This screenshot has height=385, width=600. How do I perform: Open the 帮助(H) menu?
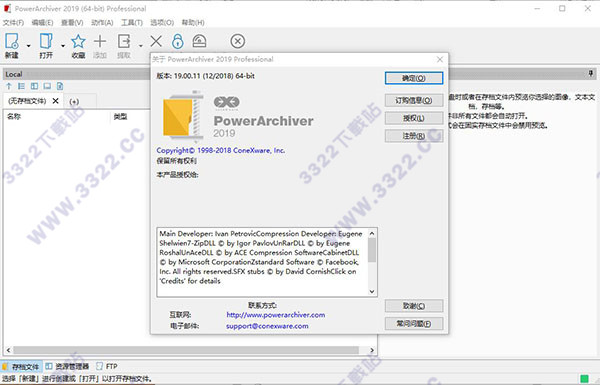[x=193, y=23]
